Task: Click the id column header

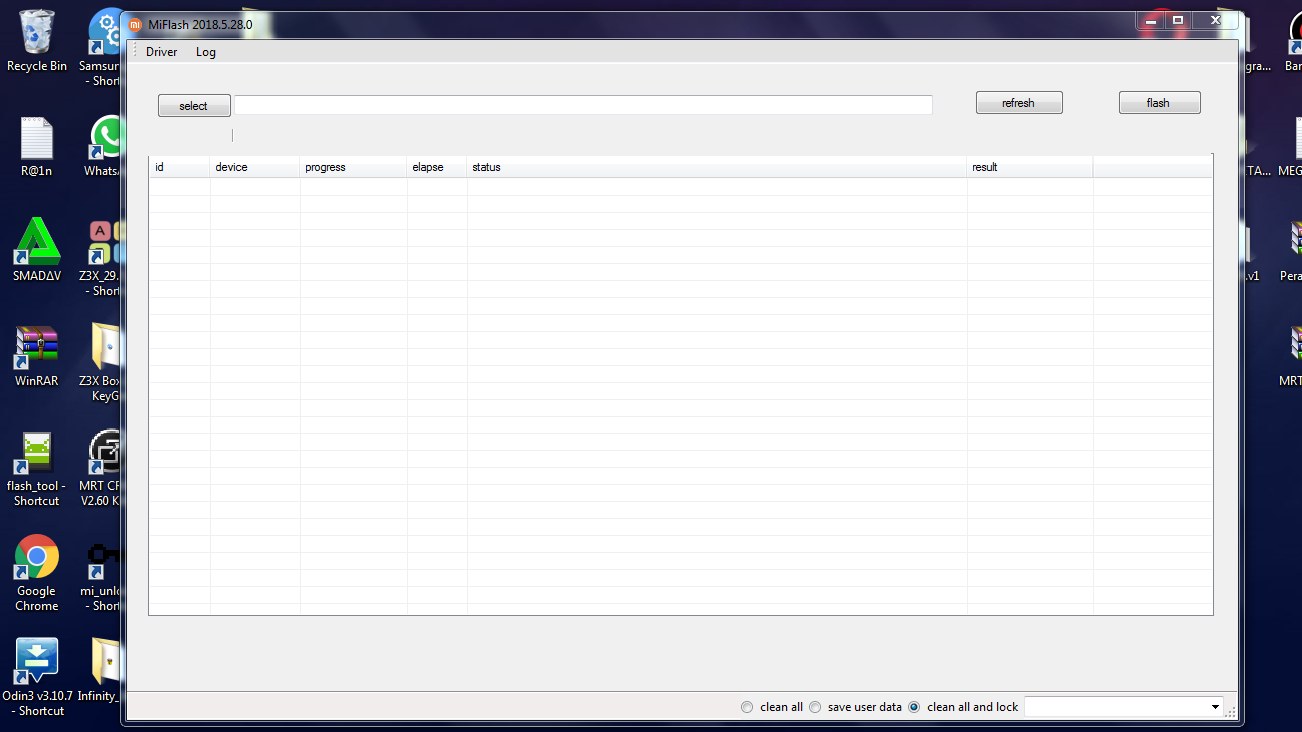Action: [179, 167]
